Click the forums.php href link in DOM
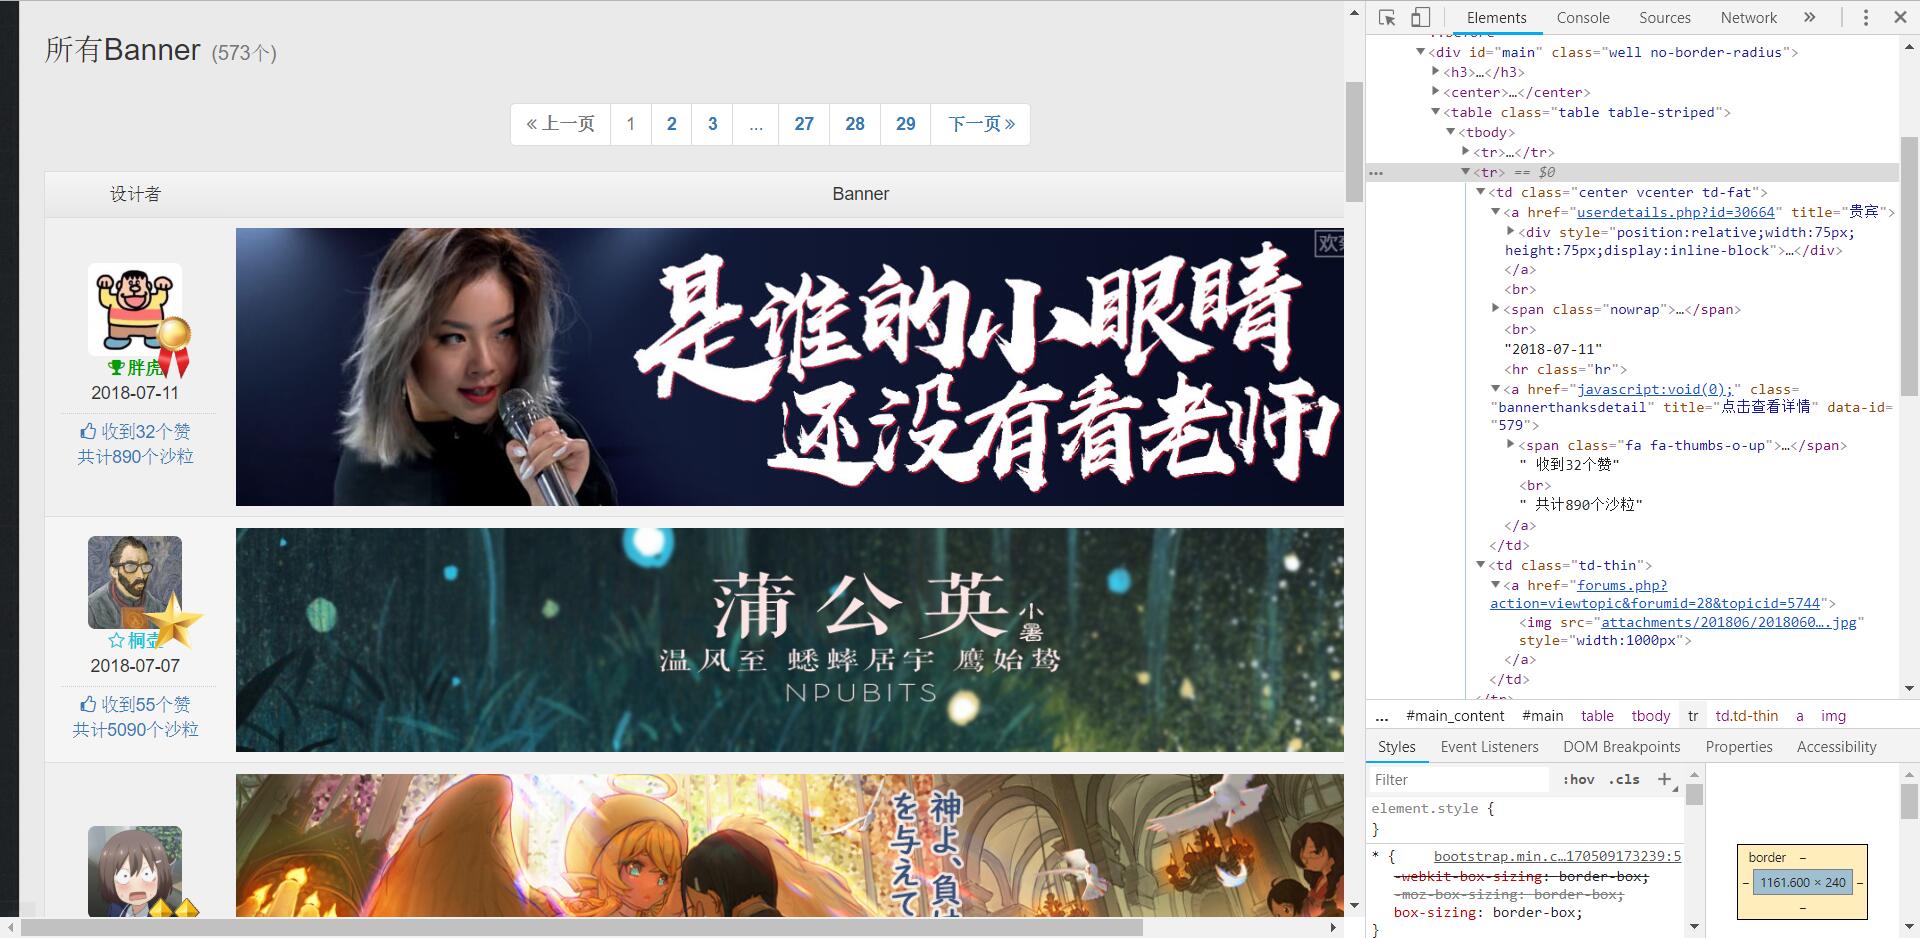1920x938 pixels. [x=1655, y=594]
